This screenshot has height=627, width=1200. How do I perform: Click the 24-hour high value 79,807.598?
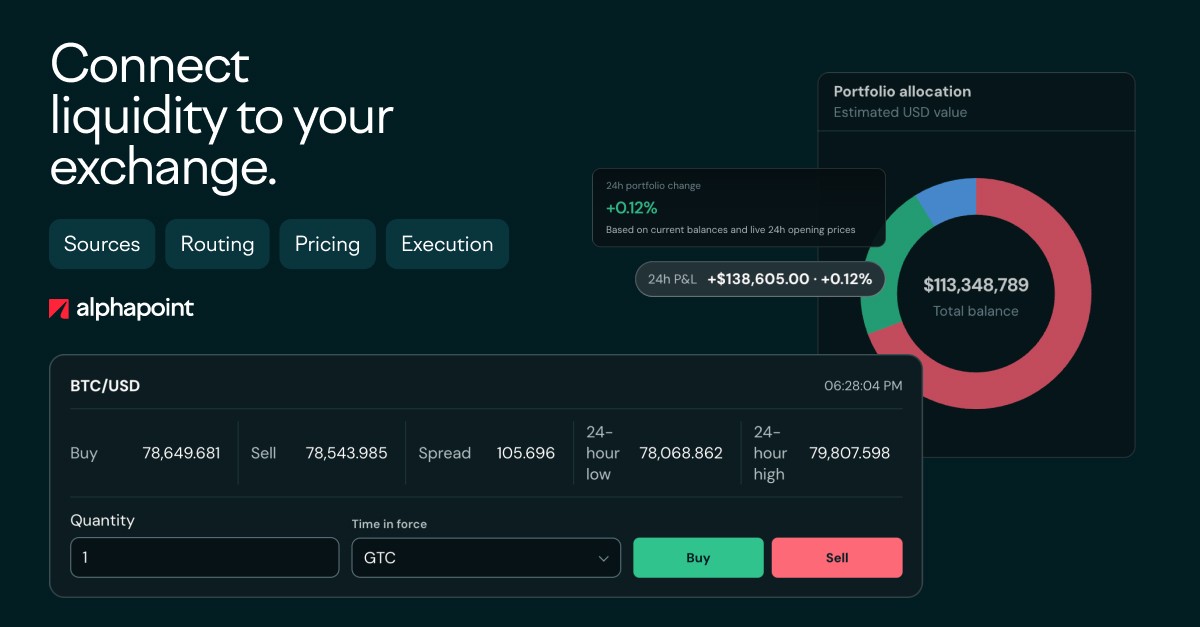849,453
